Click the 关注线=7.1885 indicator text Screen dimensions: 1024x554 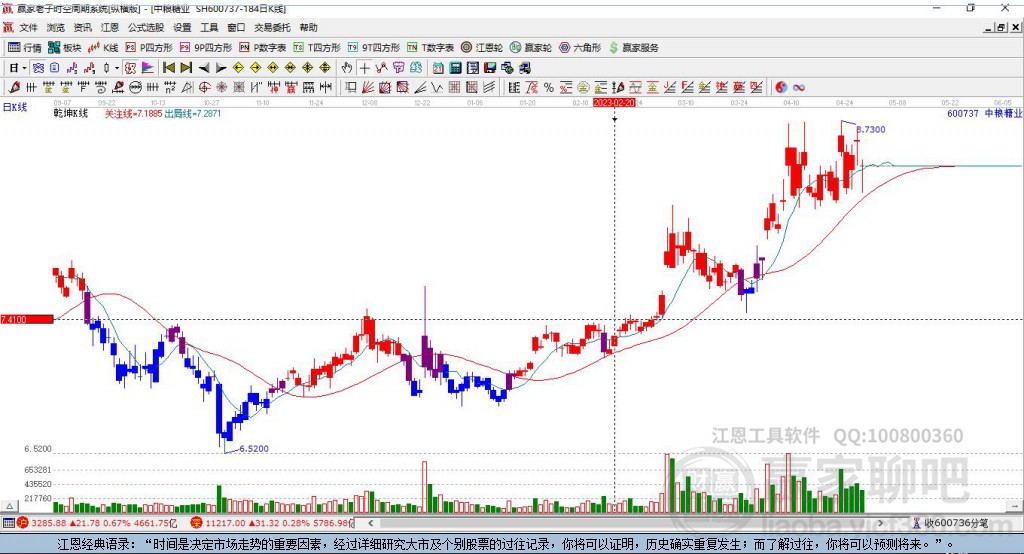click(x=133, y=113)
